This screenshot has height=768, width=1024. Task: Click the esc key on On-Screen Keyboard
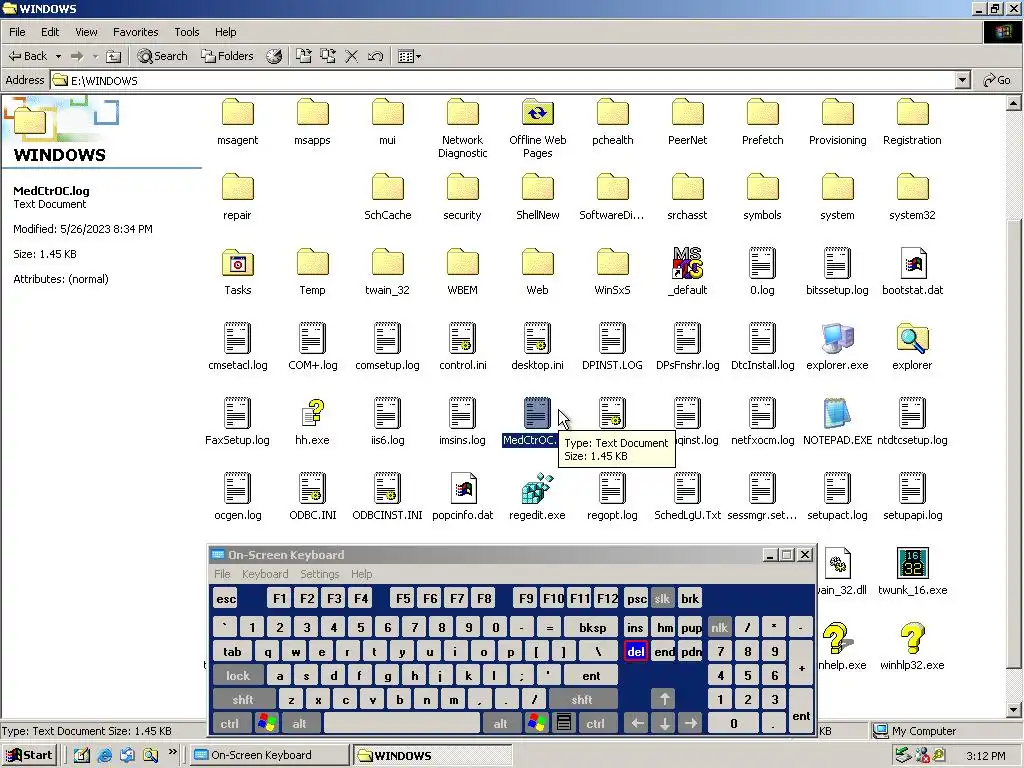(226, 598)
